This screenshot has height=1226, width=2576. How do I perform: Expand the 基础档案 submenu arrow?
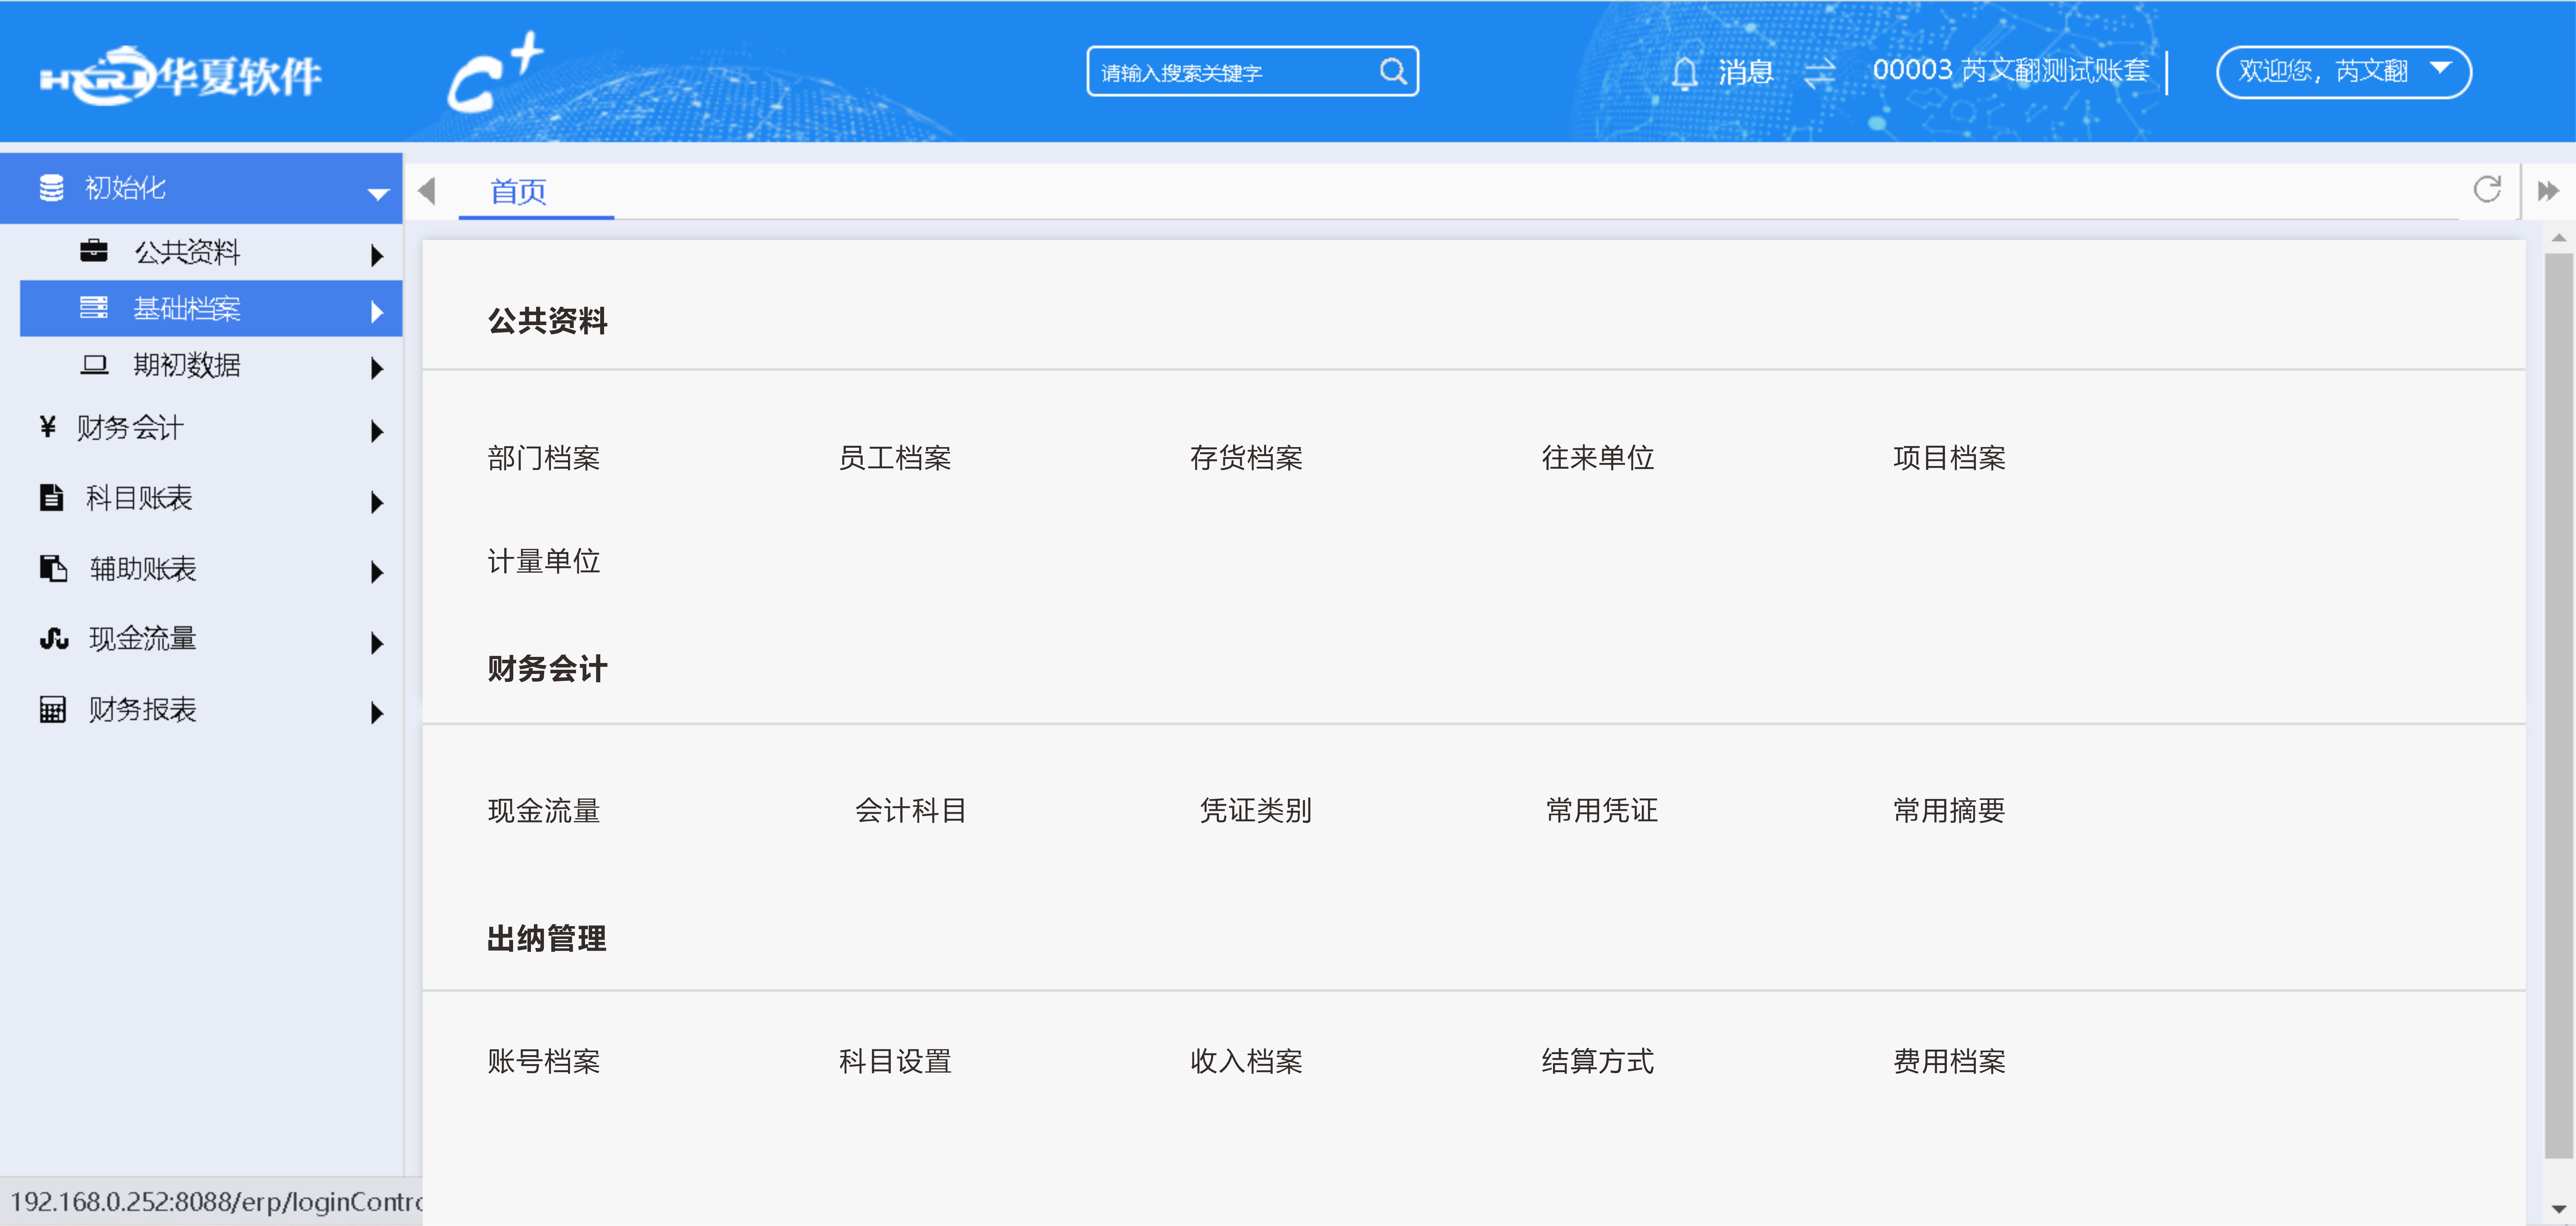pos(377,312)
